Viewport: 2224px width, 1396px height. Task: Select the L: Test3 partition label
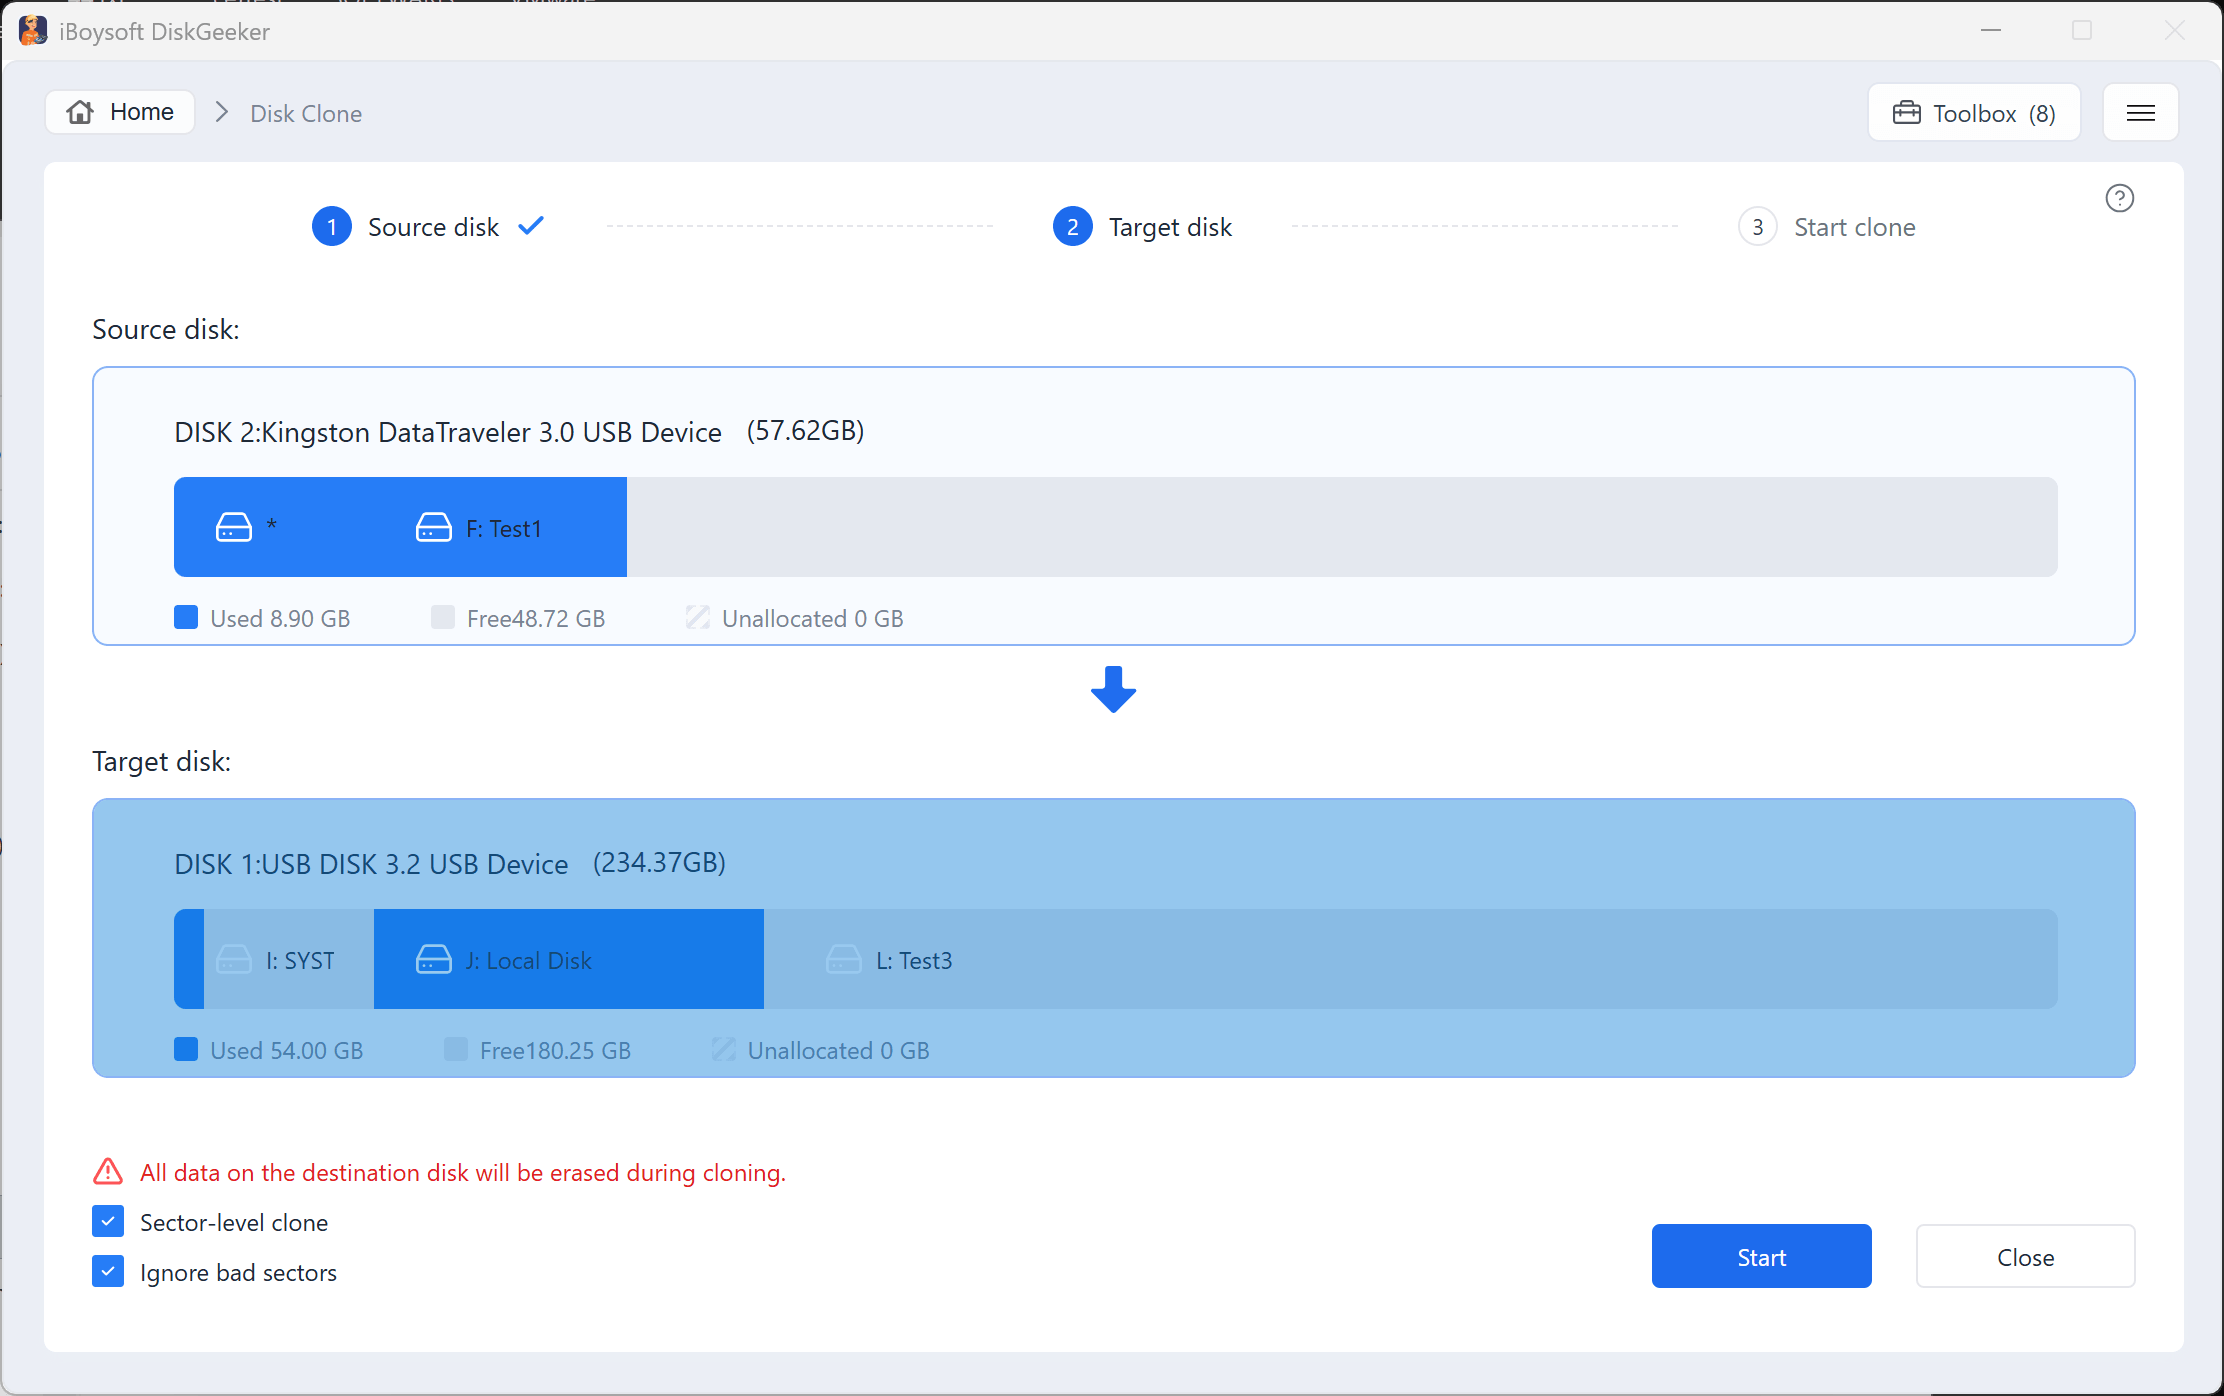914,961
